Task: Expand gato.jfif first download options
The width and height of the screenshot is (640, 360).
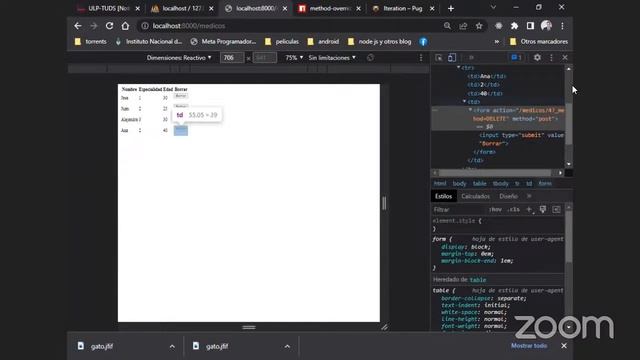Action: click(172, 347)
